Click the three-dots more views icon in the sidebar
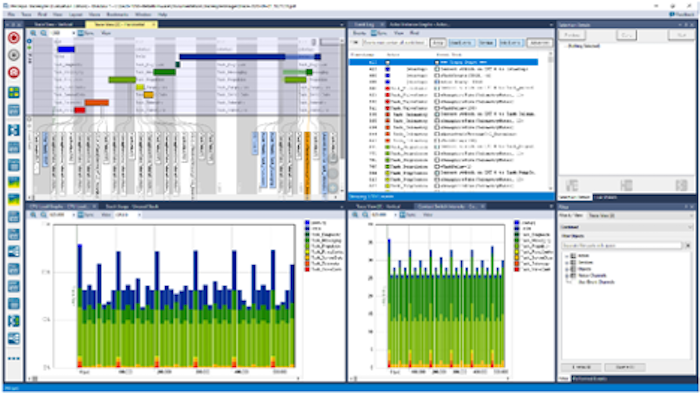 pyautogui.click(x=14, y=359)
